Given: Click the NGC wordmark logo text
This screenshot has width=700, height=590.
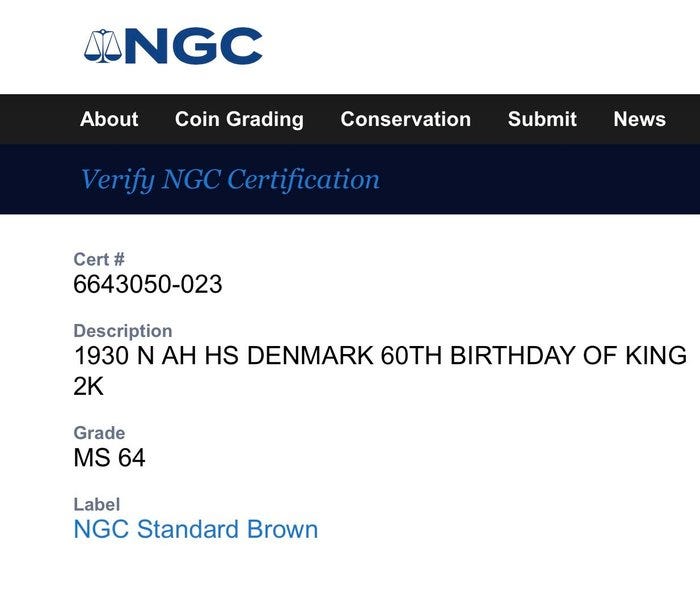Looking at the screenshot, I should coord(194,46).
